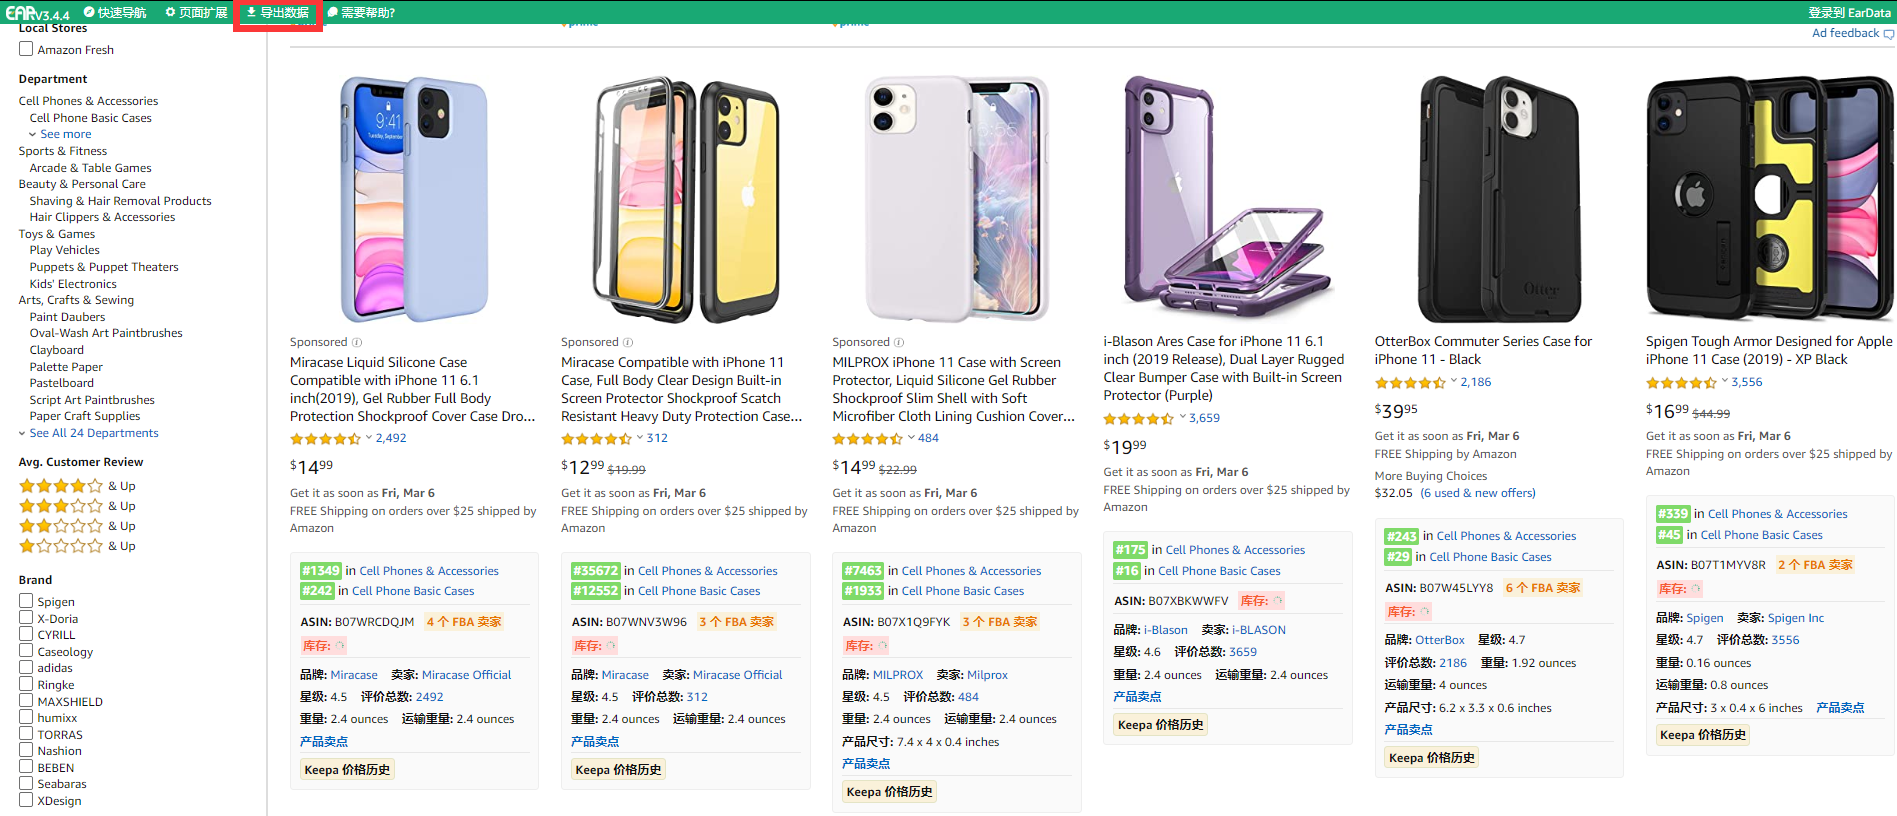Enable the Caseology brand checkbox
Screen dimensions: 1897x816
(26, 651)
